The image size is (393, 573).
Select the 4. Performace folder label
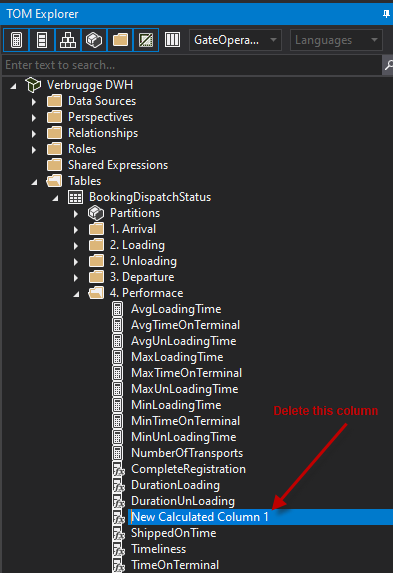pyautogui.click(x=146, y=293)
